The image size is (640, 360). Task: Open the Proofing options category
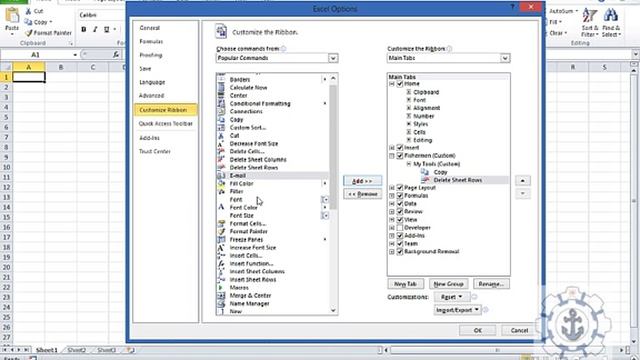pos(165,55)
